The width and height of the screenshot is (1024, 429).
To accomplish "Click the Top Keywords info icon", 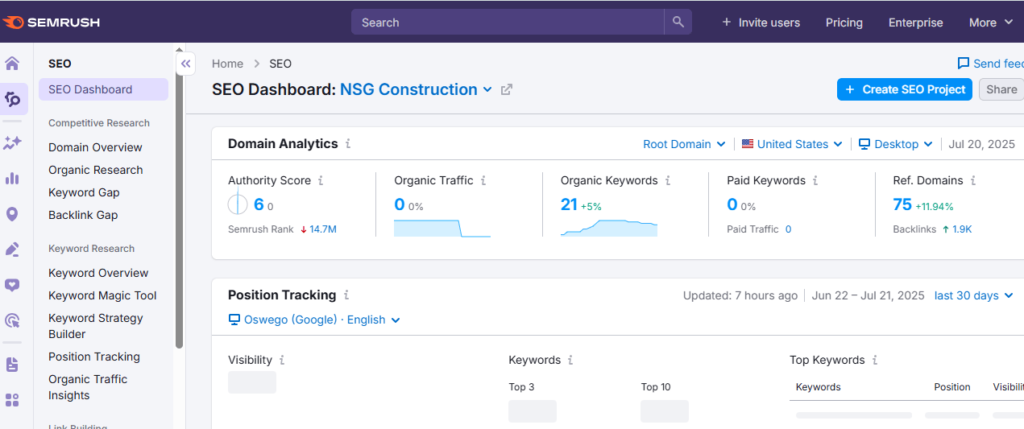I will pyautogui.click(x=874, y=360).
